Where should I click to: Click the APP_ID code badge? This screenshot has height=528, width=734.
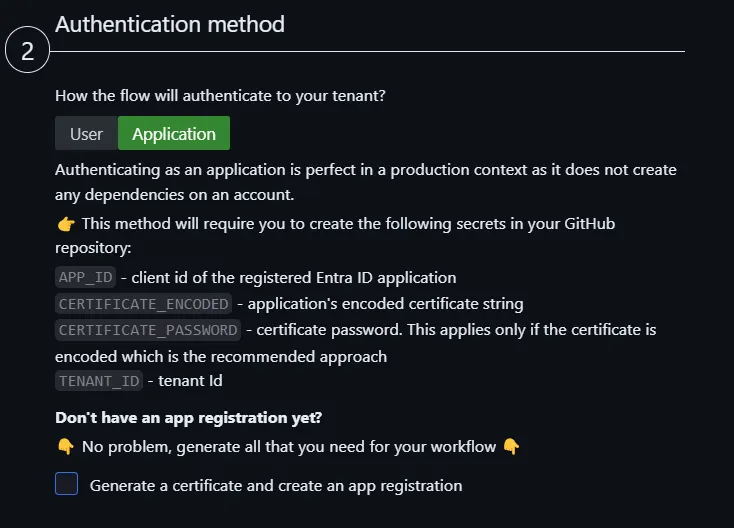tap(86, 277)
